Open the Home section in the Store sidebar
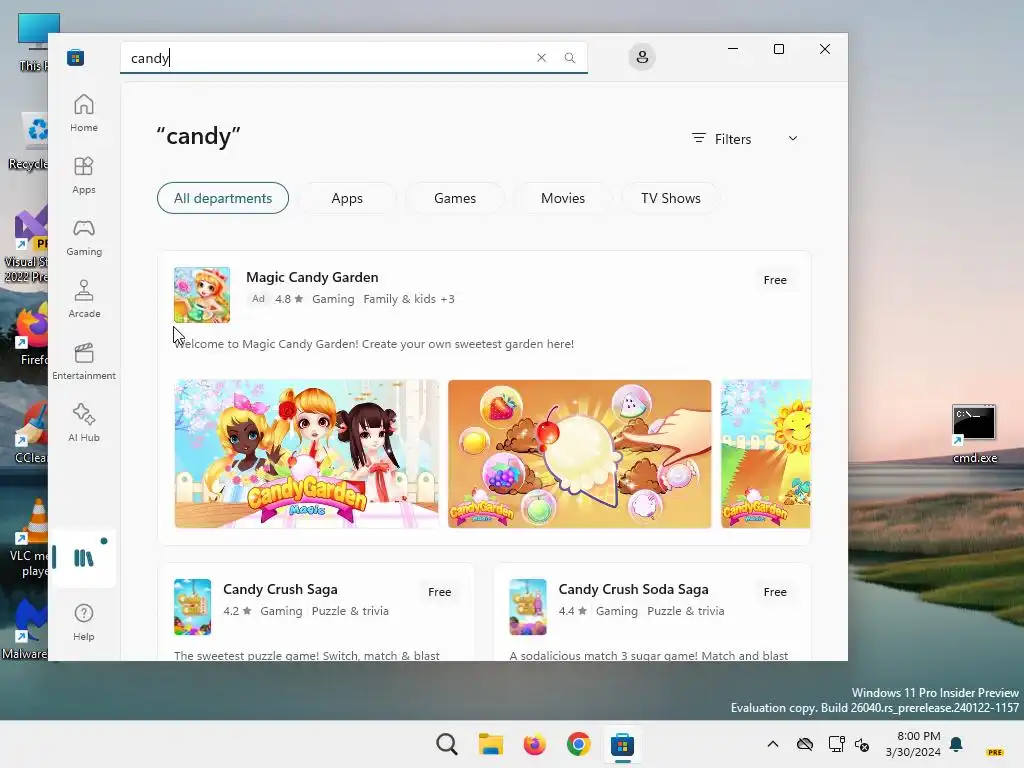The image size is (1024, 768). (x=84, y=114)
